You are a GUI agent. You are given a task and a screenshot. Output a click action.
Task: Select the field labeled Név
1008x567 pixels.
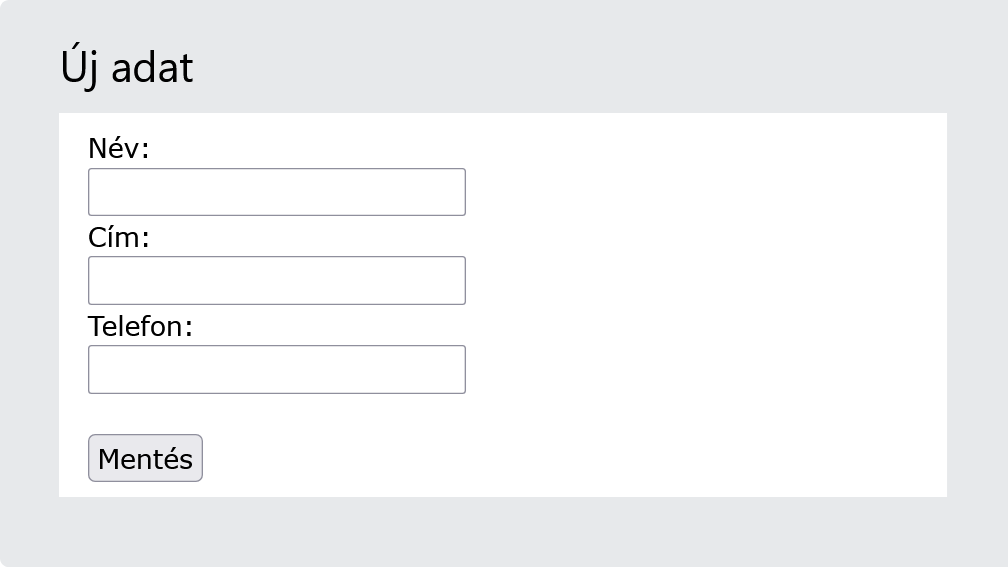tap(276, 192)
